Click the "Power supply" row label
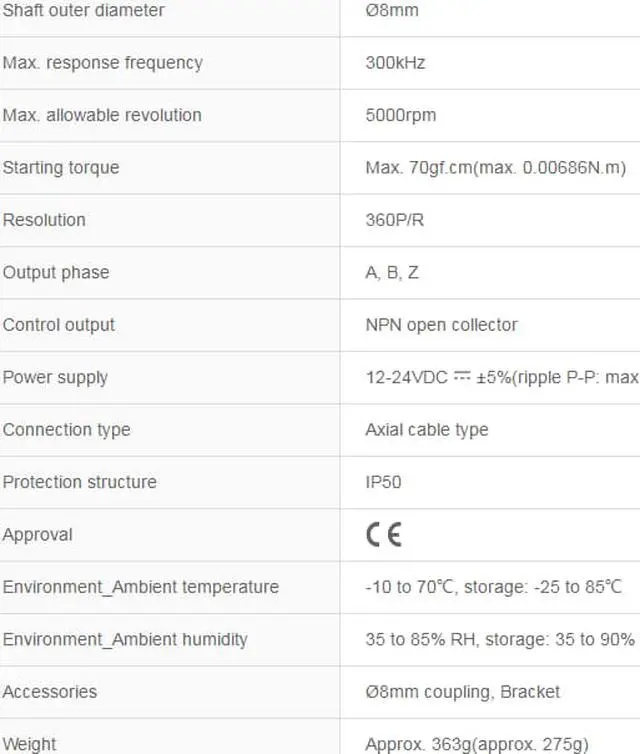 pos(55,377)
